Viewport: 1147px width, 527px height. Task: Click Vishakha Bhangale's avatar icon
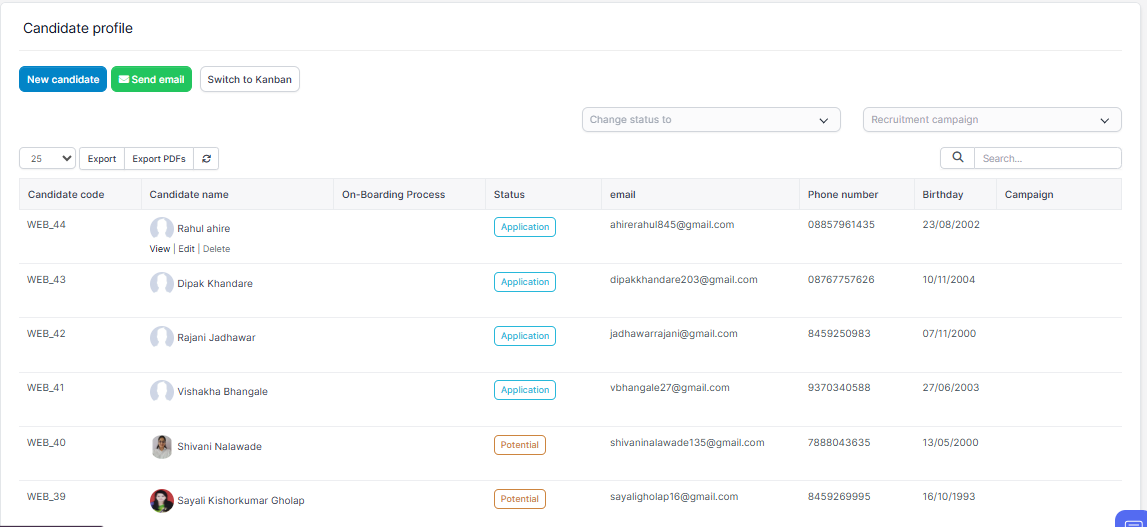tap(162, 391)
